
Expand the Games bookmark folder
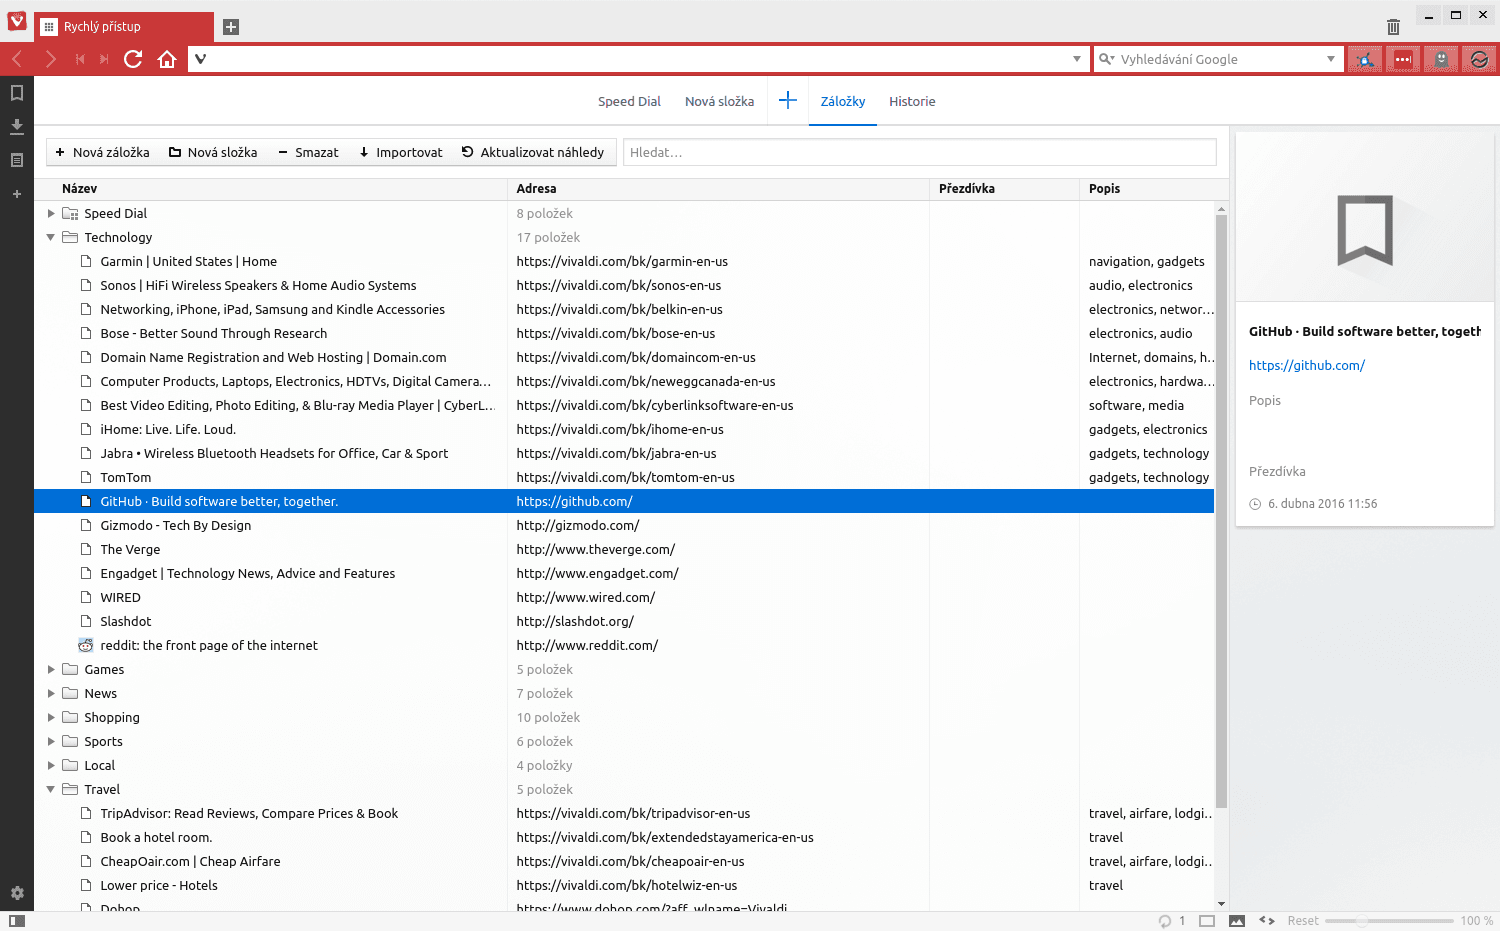tap(52, 669)
